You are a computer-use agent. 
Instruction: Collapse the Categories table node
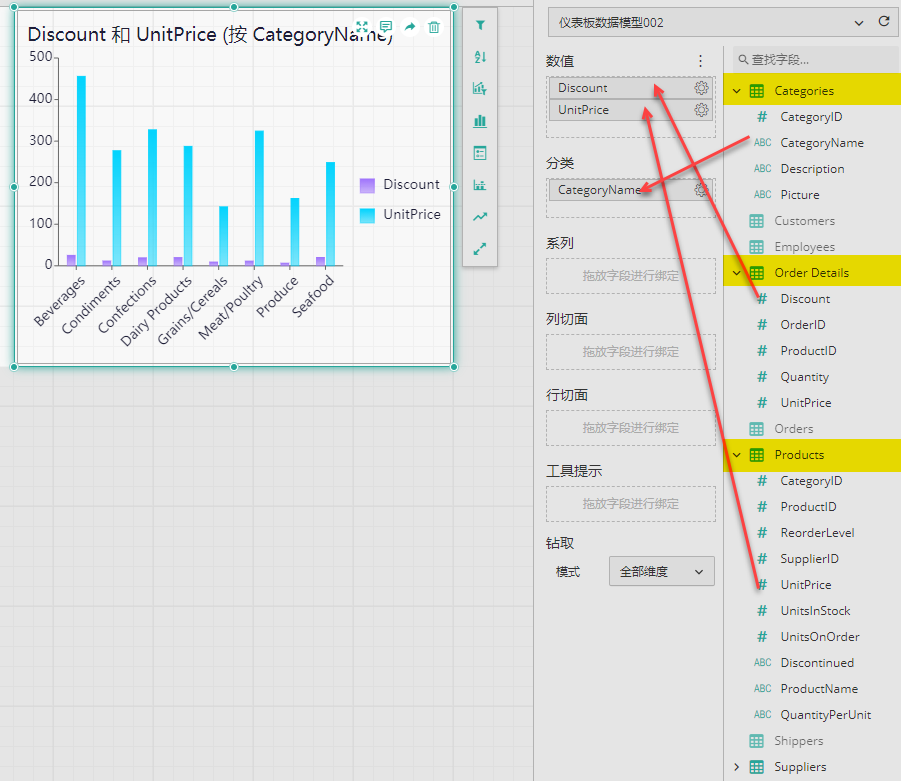pyautogui.click(x=737, y=91)
